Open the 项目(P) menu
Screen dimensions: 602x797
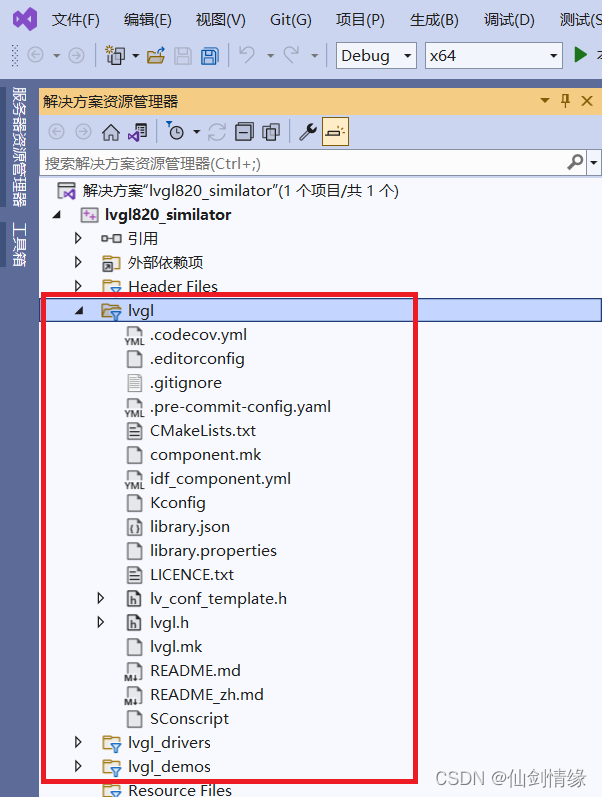360,20
